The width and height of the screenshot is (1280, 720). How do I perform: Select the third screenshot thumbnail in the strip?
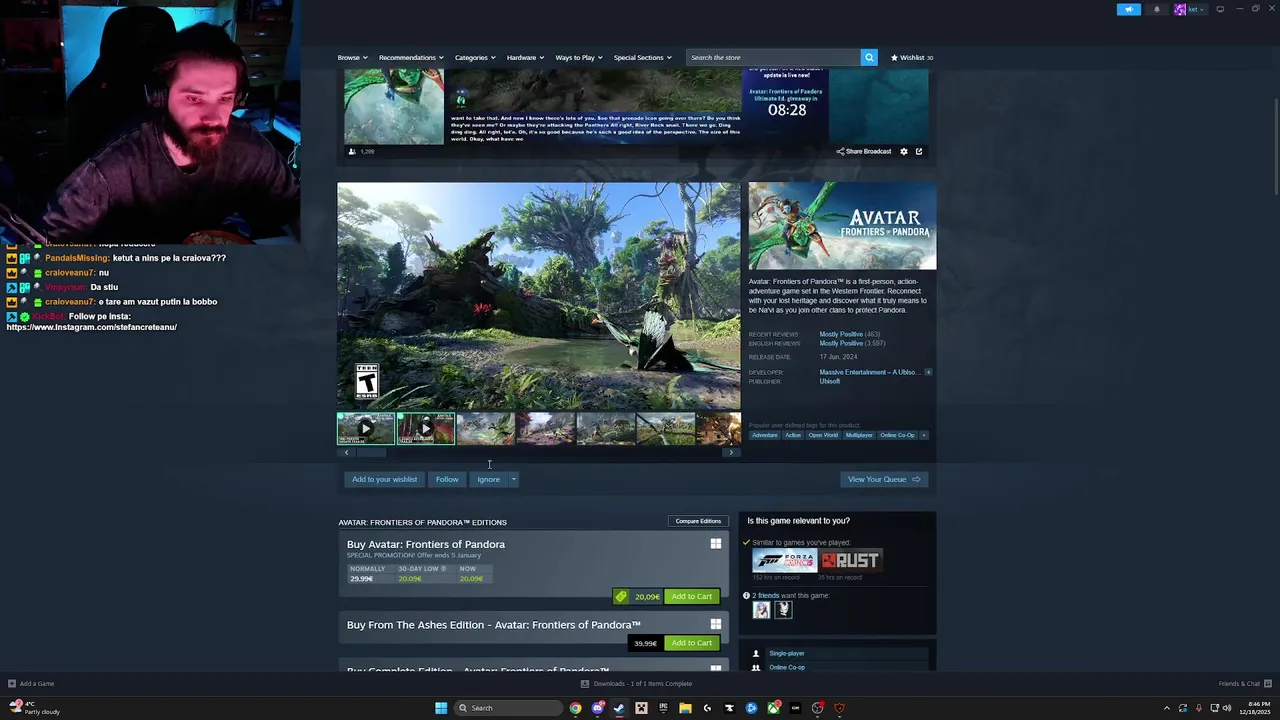(485, 428)
